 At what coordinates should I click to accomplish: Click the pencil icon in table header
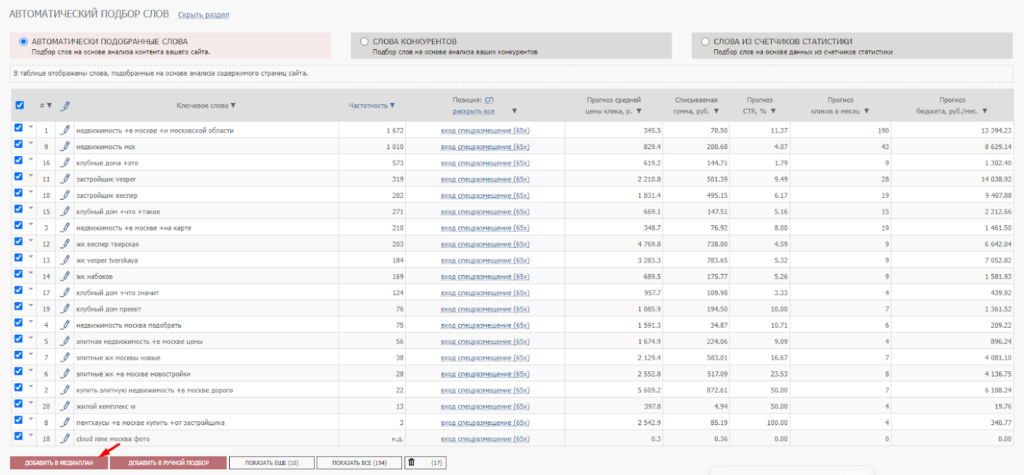coord(65,105)
